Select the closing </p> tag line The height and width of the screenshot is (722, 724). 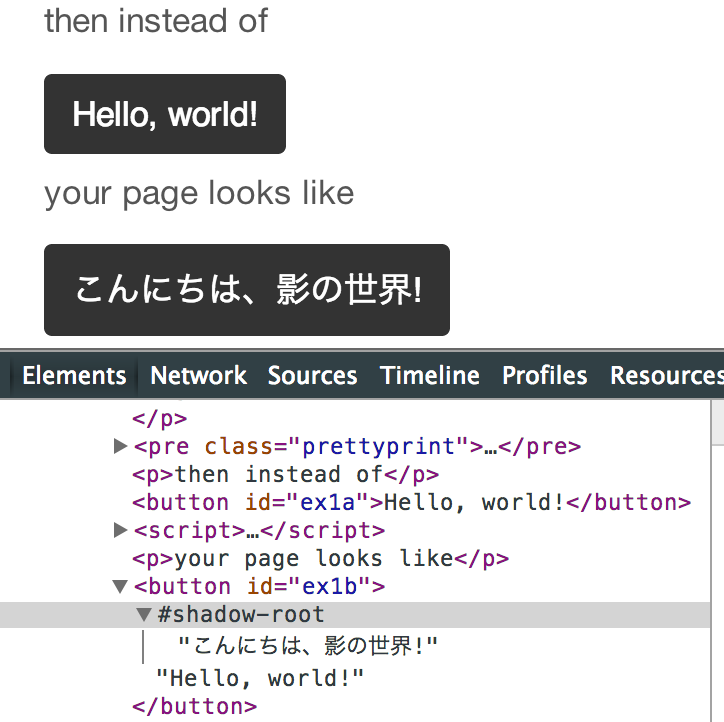click(159, 419)
